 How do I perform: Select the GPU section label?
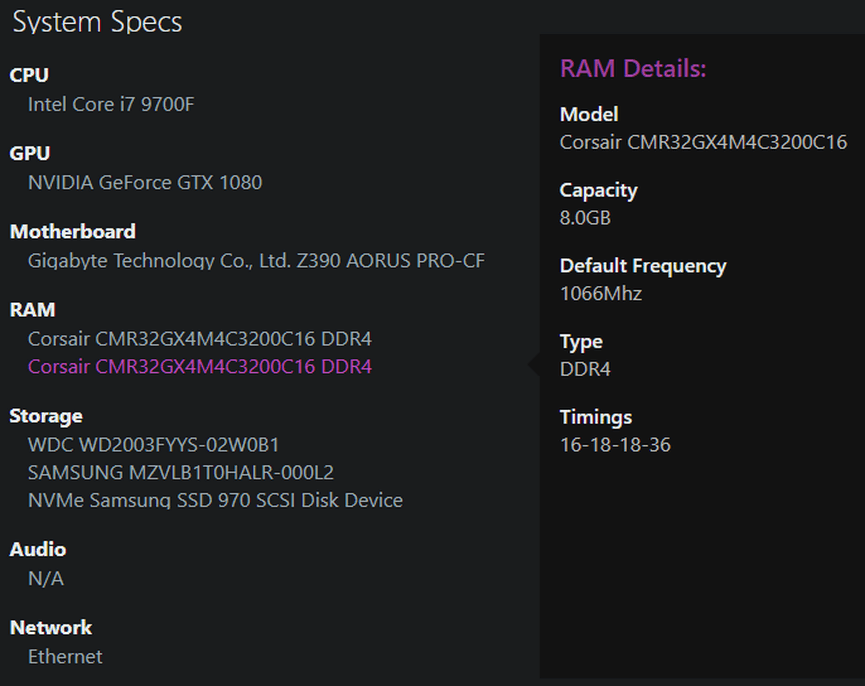click(30, 153)
